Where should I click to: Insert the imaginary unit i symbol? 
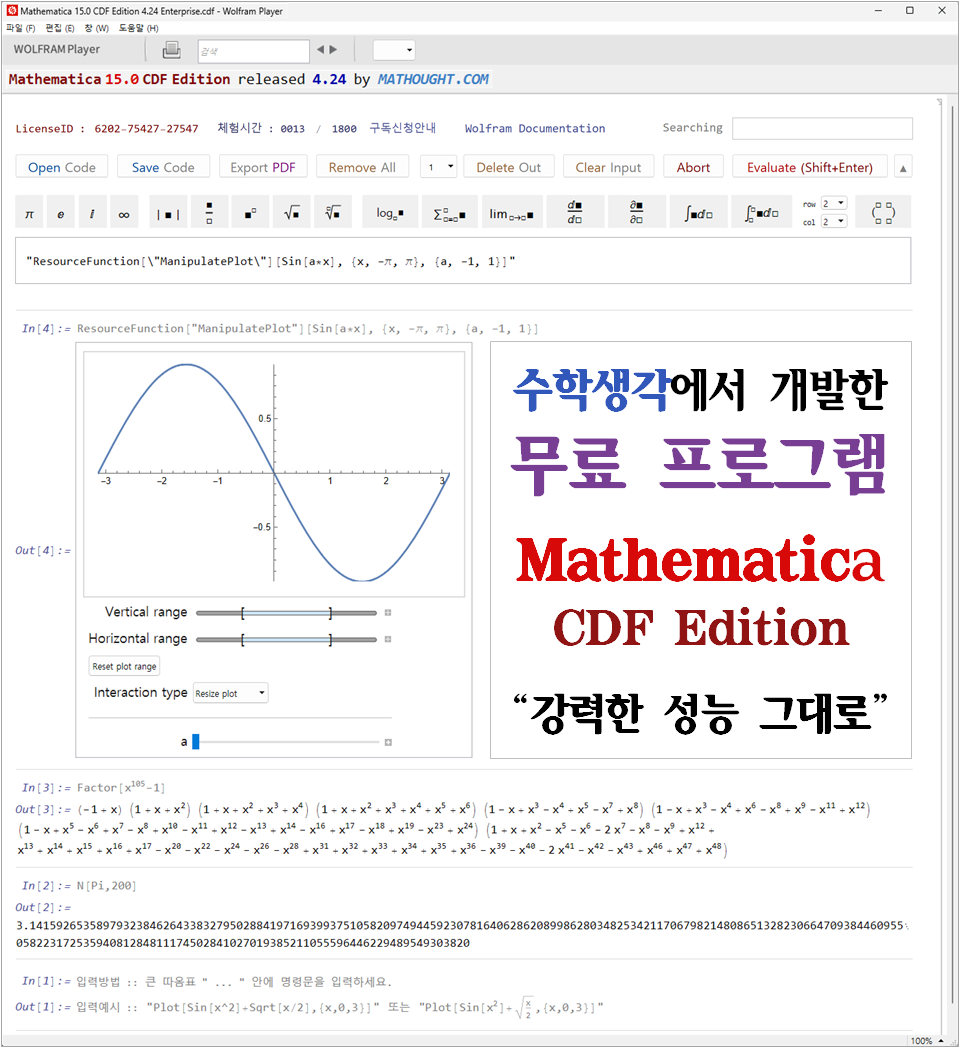coord(92,213)
